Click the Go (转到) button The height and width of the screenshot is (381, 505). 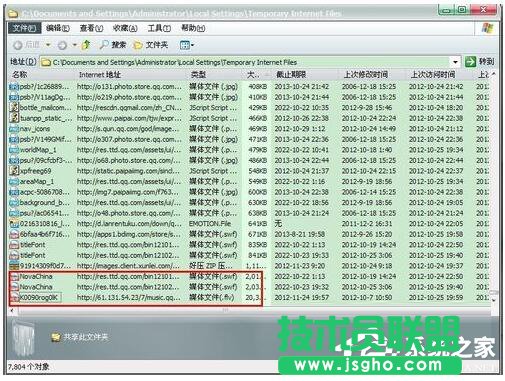pos(479,62)
